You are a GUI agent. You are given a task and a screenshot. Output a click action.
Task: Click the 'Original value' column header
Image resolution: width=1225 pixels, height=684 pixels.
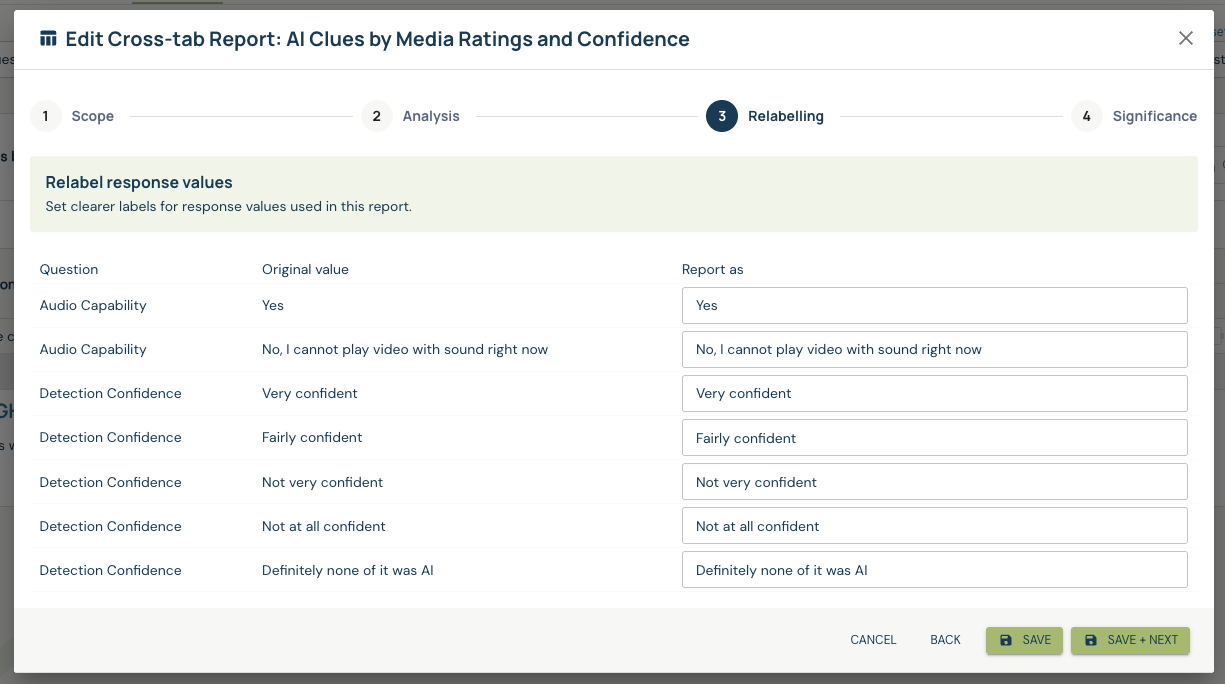point(305,269)
